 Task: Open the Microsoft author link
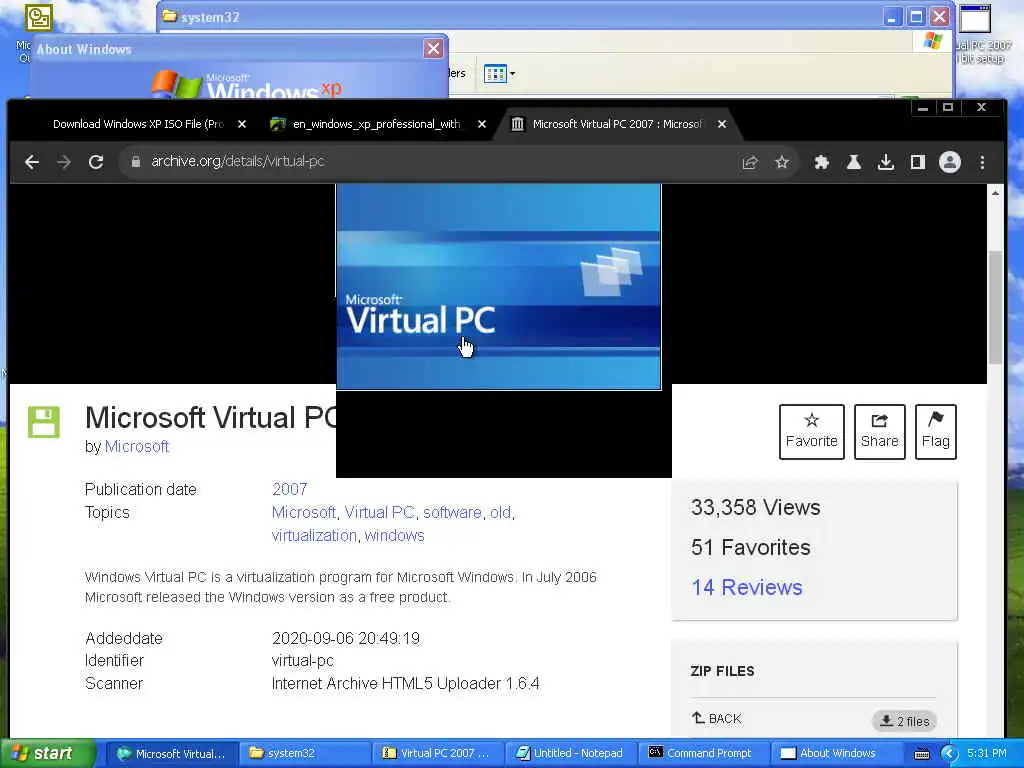tap(136, 447)
